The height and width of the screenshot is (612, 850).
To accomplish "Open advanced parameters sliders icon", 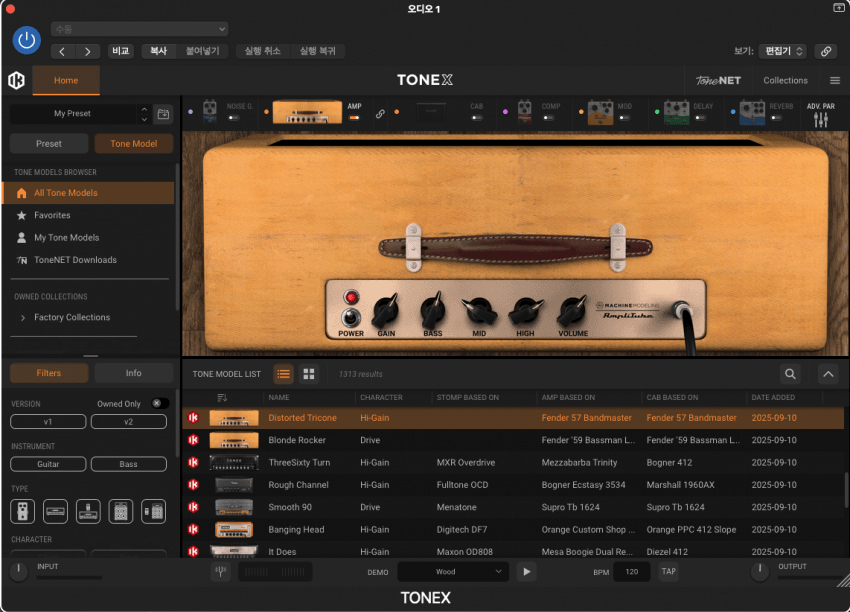I will tap(821, 119).
